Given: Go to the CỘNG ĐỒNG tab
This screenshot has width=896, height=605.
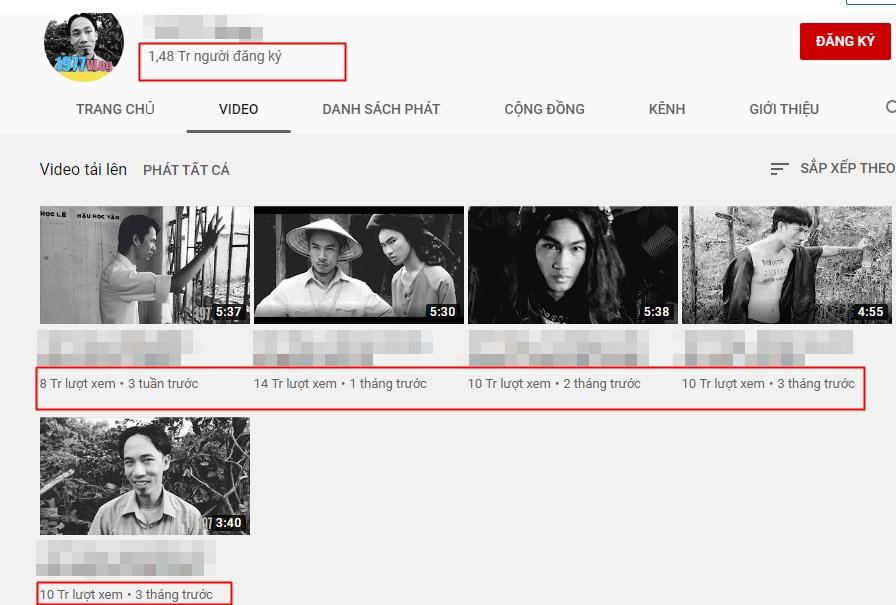Looking at the screenshot, I should 544,109.
